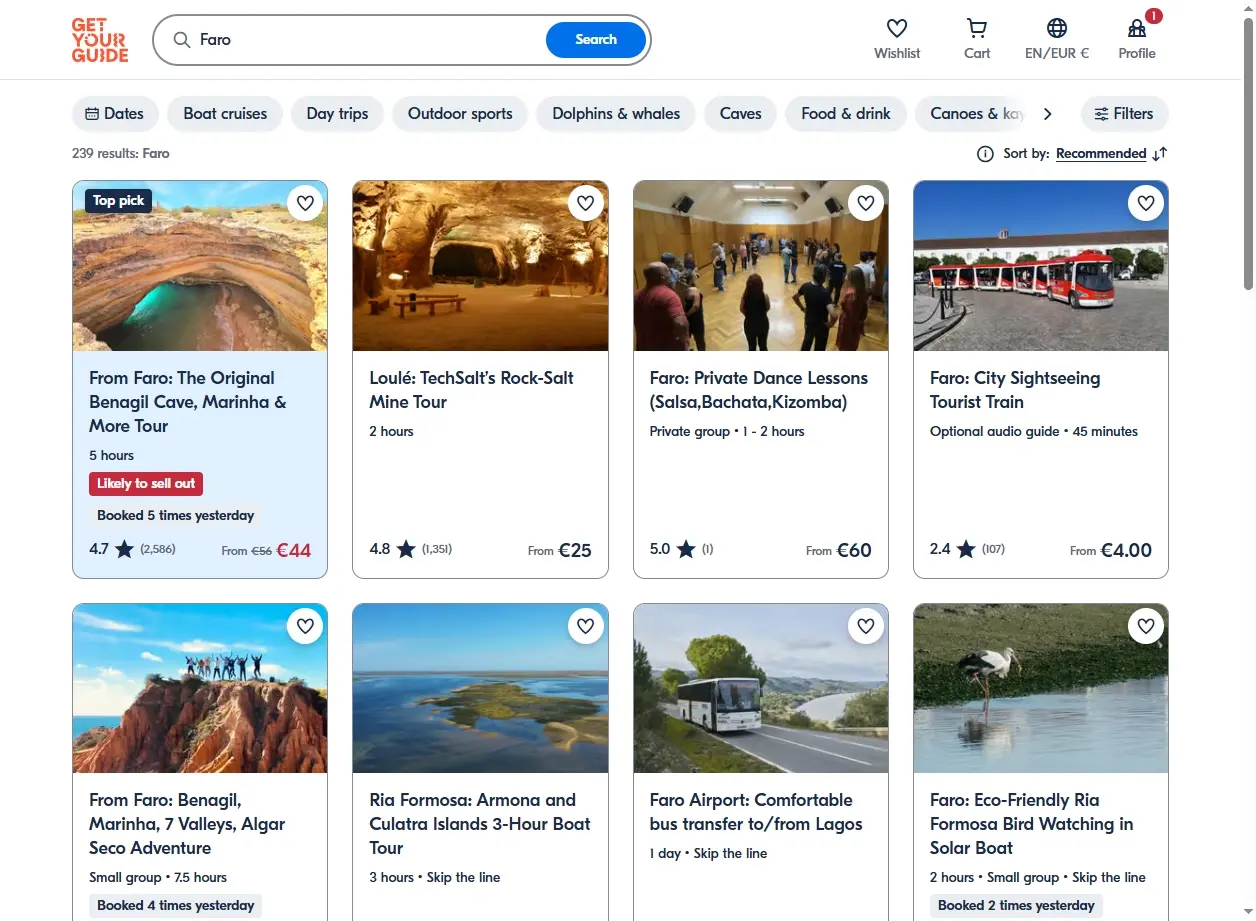Click the €44 discounted price
Image resolution: width=1256 pixels, height=921 pixels.
click(x=294, y=550)
